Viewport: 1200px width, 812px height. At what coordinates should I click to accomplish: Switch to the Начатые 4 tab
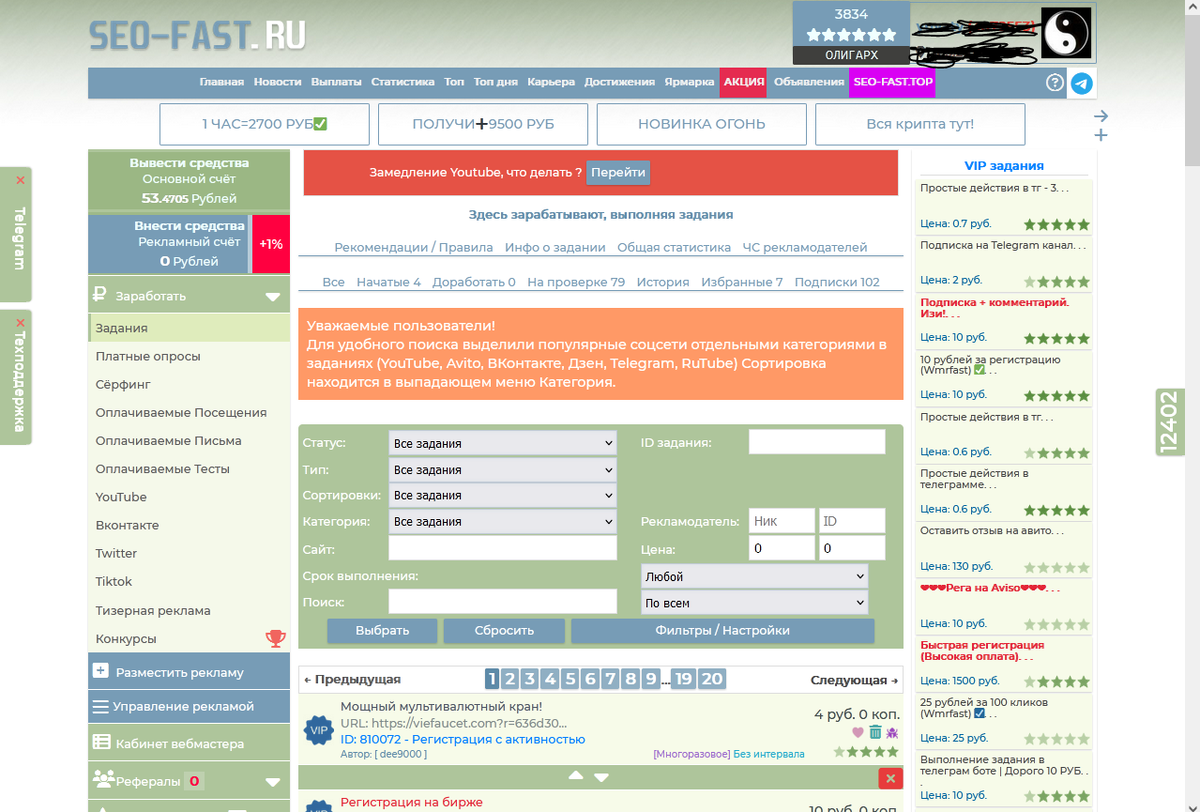[389, 282]
